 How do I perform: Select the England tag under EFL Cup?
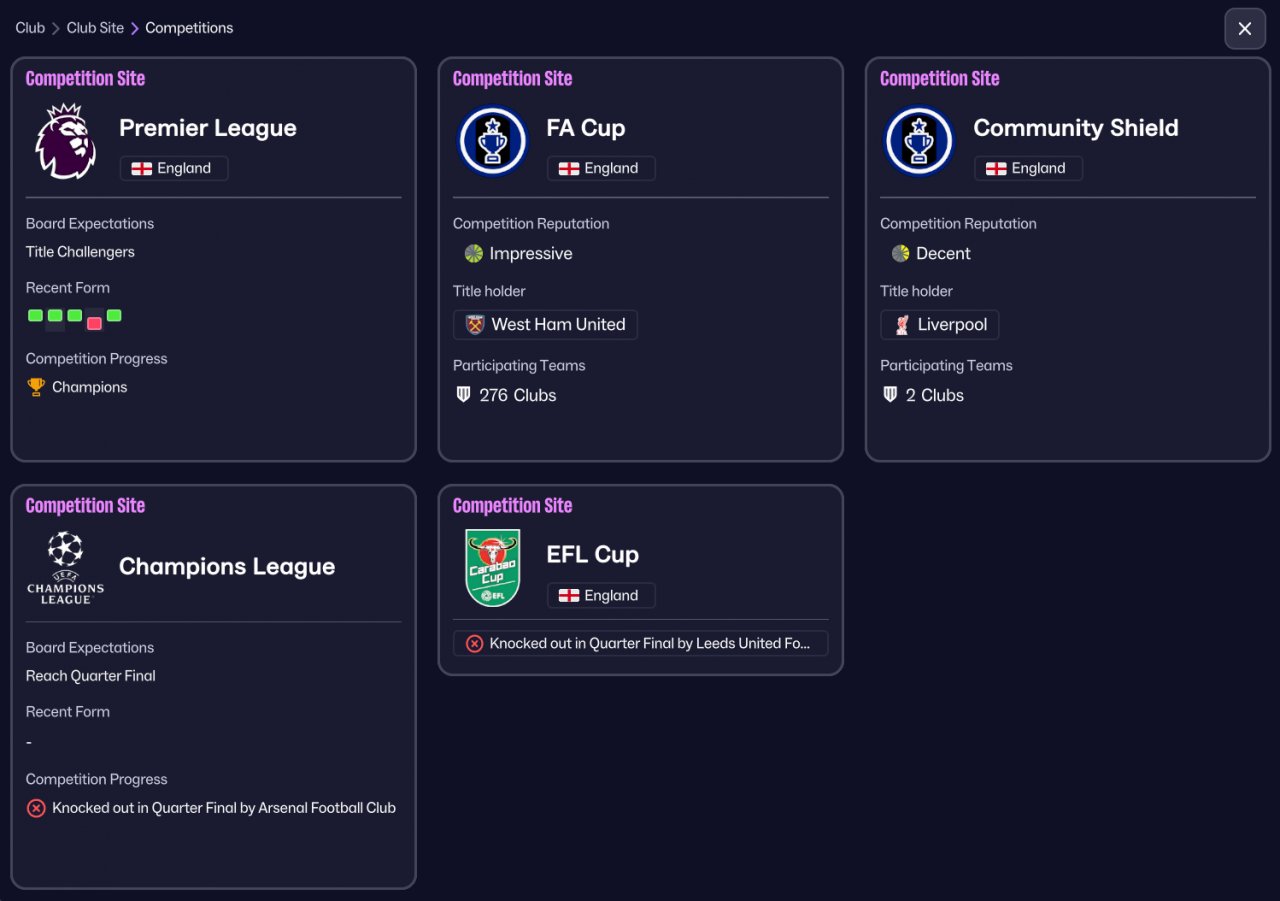click(601, 596)
